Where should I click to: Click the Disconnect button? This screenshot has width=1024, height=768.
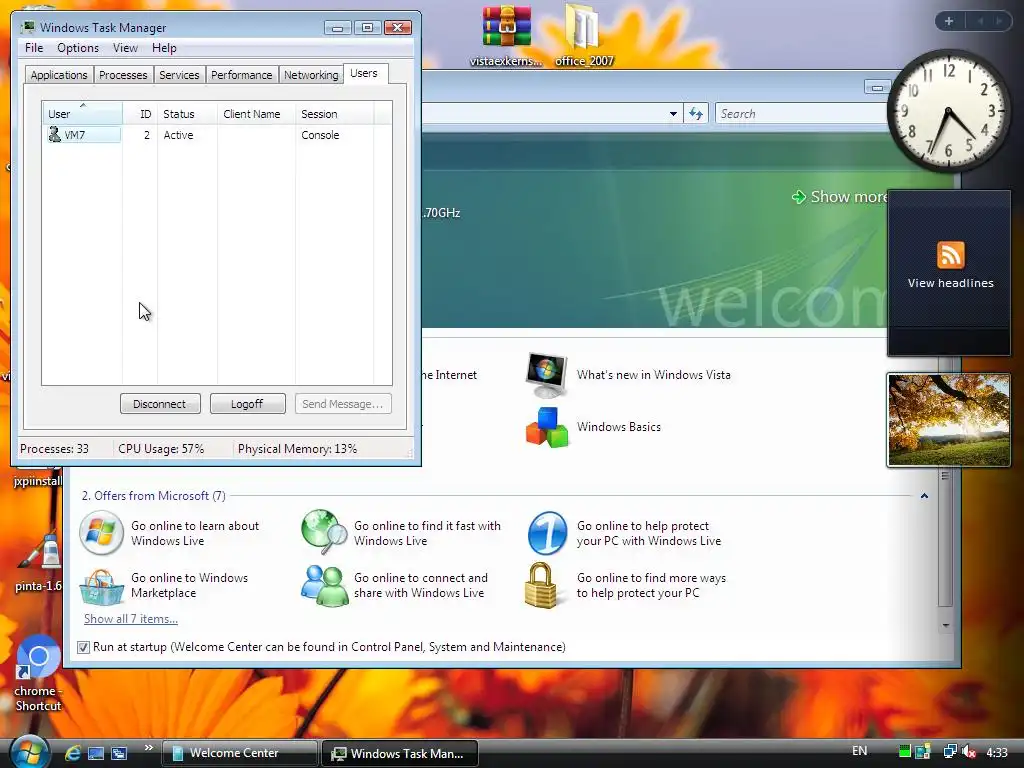point(160,404)
